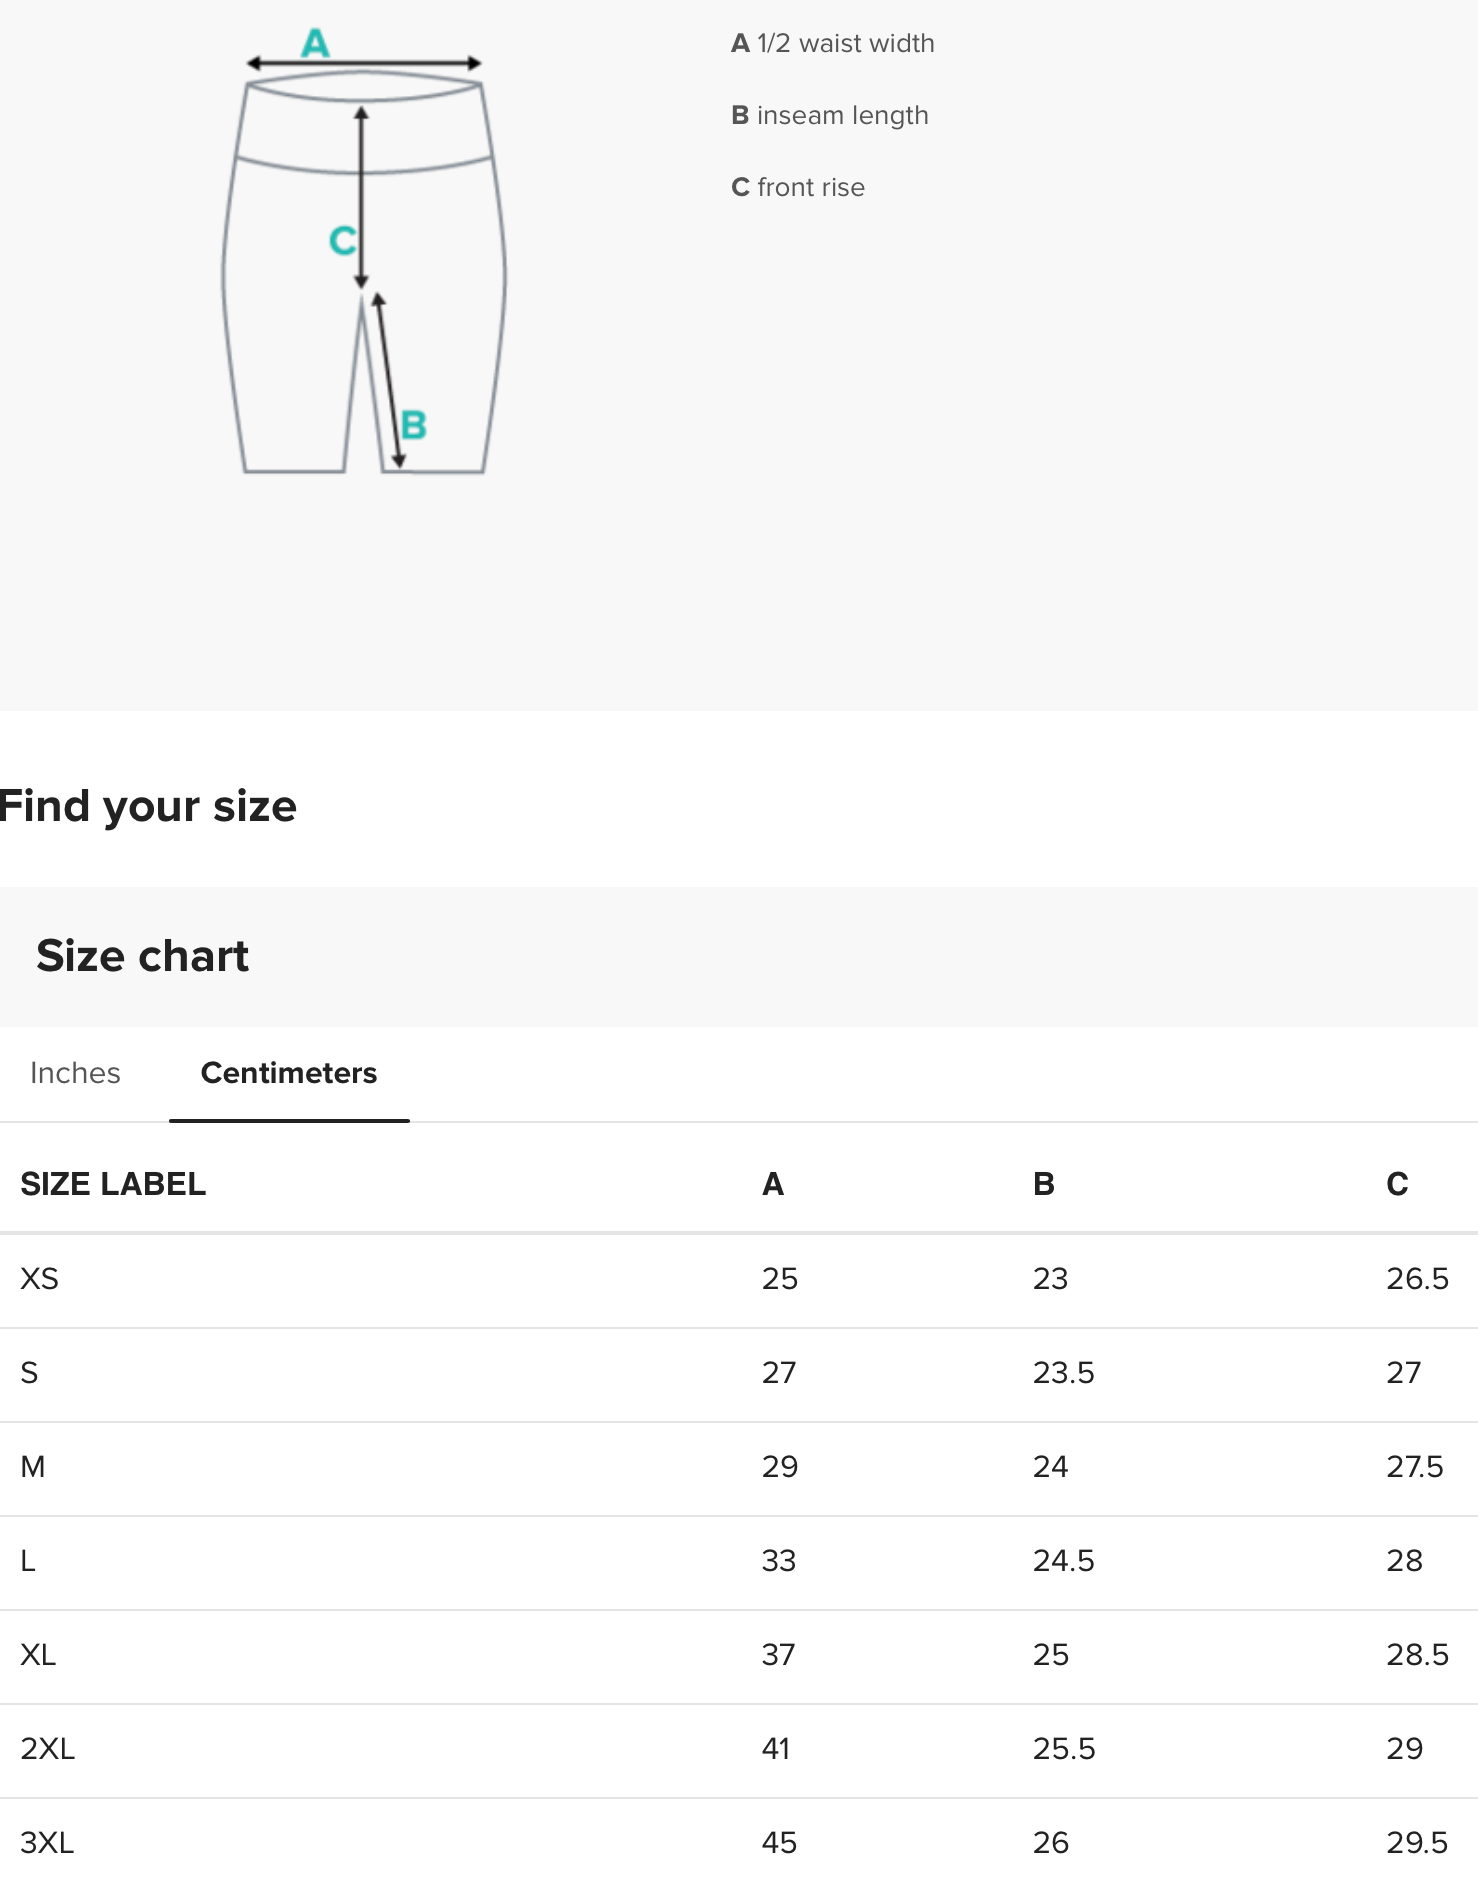The image size is (1478, 1880).
Task: Select the XS size row
Action: (40, 1279)
